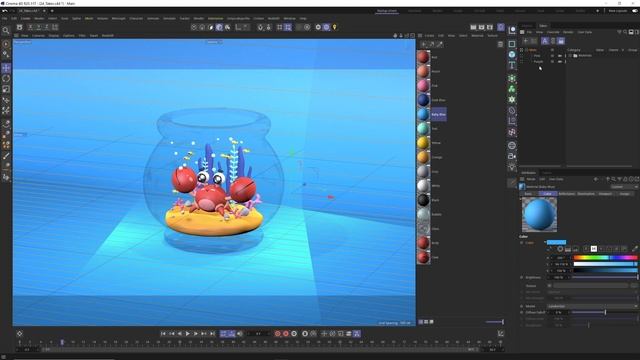Adjust the Brightness slider

click(605, 277)
